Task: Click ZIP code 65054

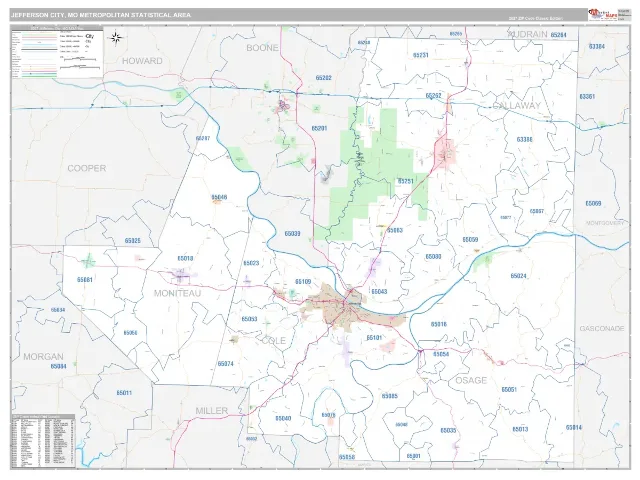Action: [441, 354]
